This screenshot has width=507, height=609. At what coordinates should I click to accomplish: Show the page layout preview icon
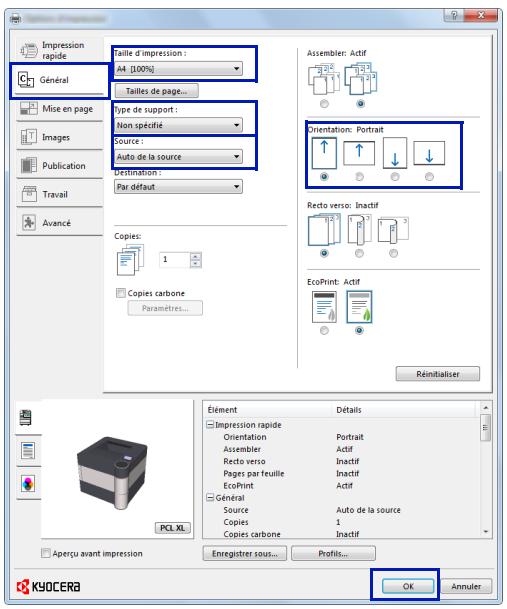coord(28,451)
